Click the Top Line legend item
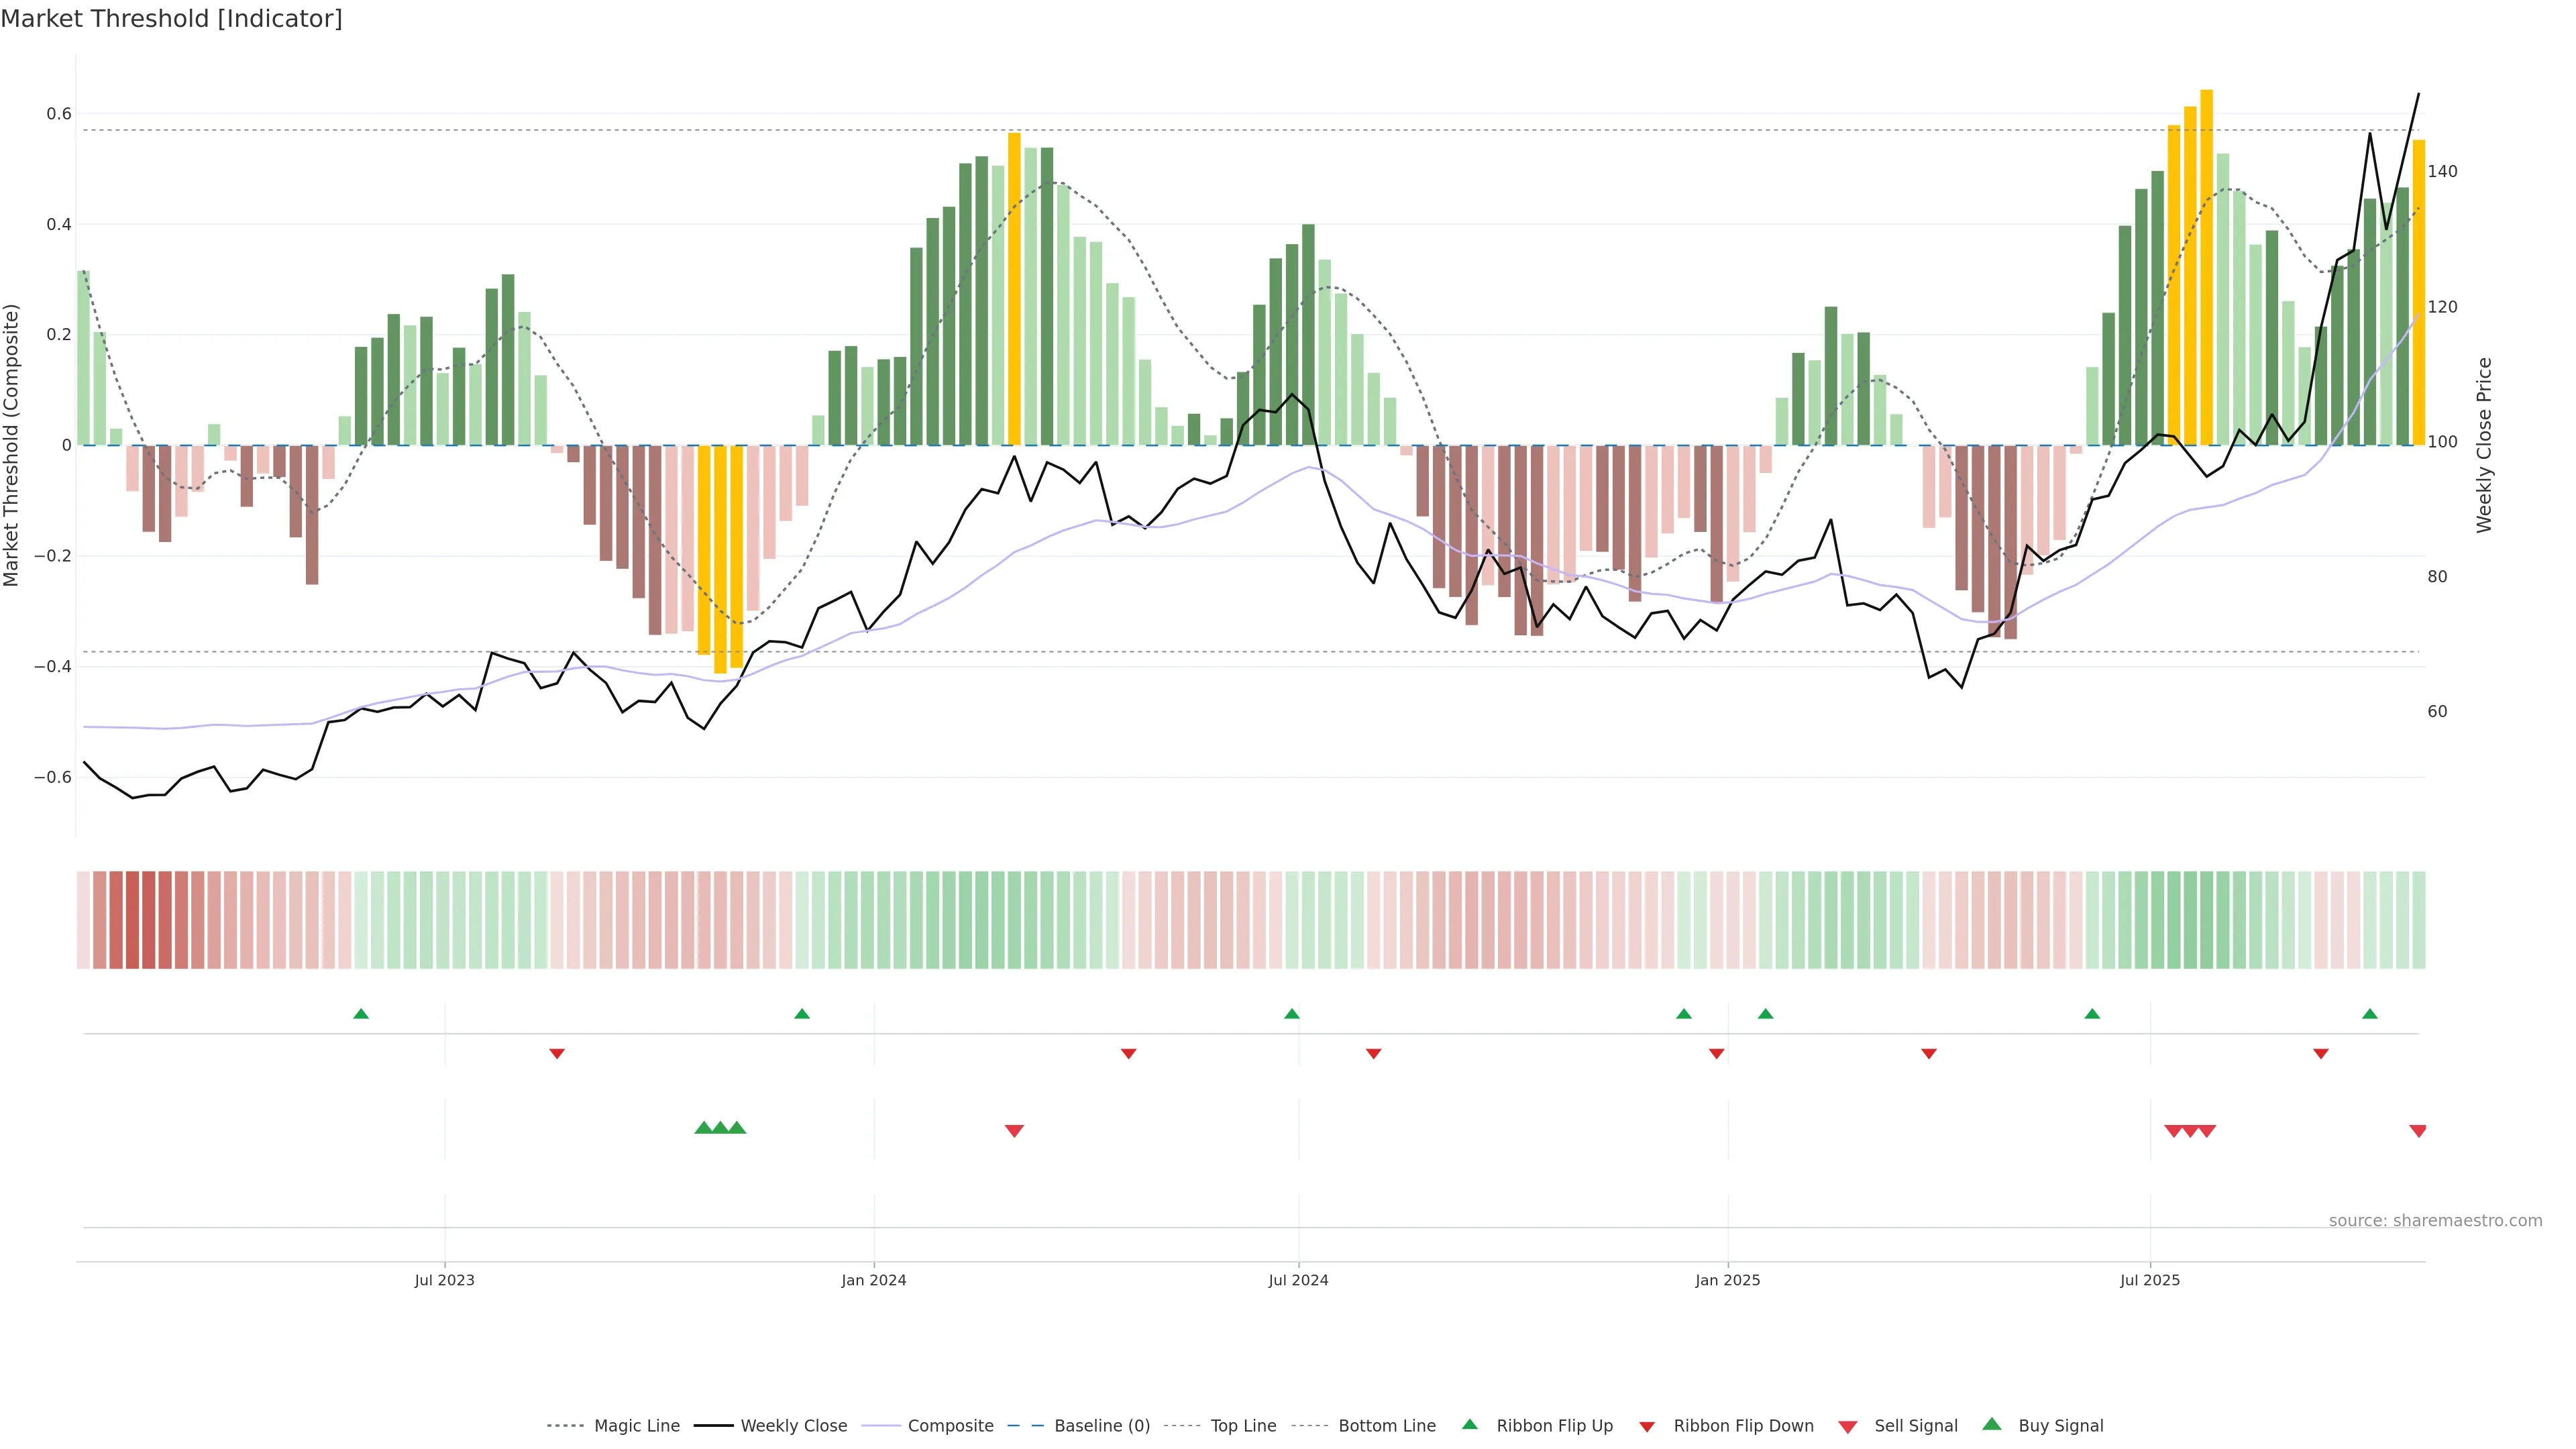The height and width of the screenshot is (1449, 2576). (1243, 1426)
